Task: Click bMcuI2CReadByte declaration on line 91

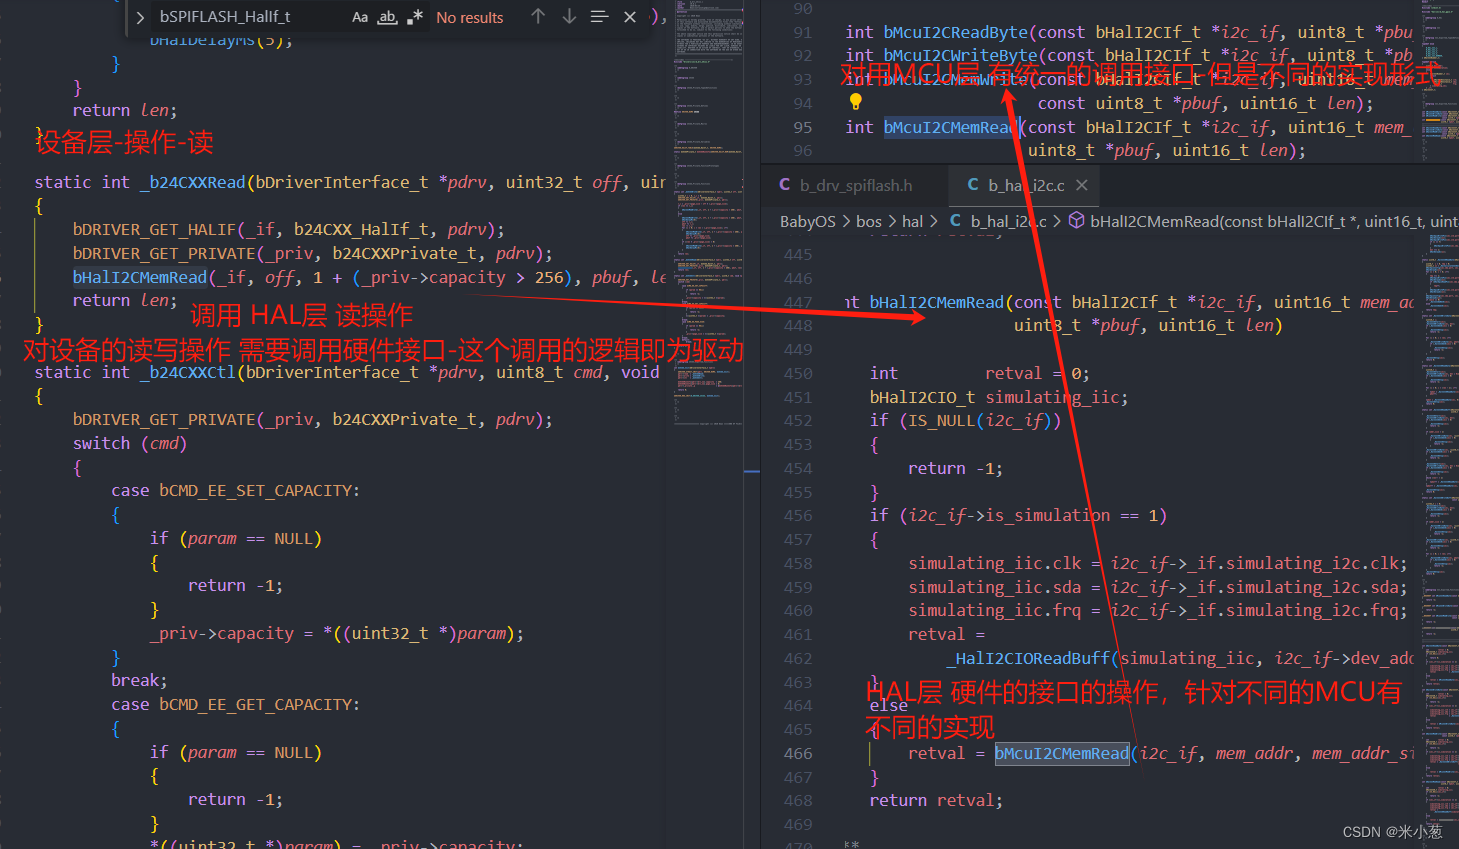Action: pos(955,32)
